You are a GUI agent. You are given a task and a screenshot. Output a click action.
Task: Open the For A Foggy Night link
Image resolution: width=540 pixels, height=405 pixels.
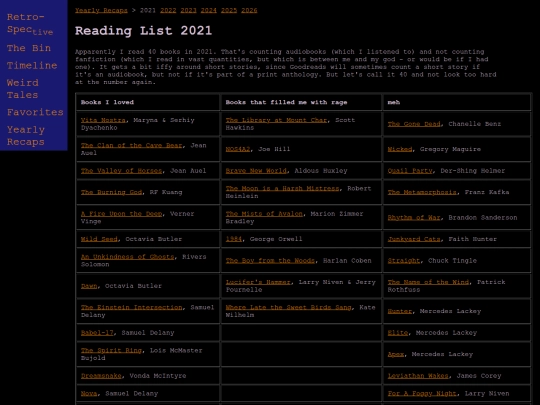pyautogui.click(x=422, y=394)
